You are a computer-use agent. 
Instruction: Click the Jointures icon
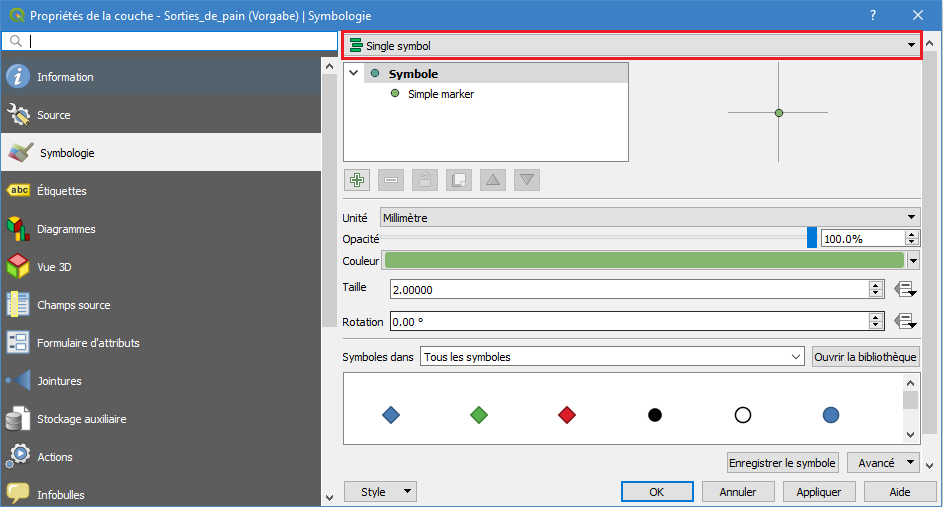[x=17, y=381]
